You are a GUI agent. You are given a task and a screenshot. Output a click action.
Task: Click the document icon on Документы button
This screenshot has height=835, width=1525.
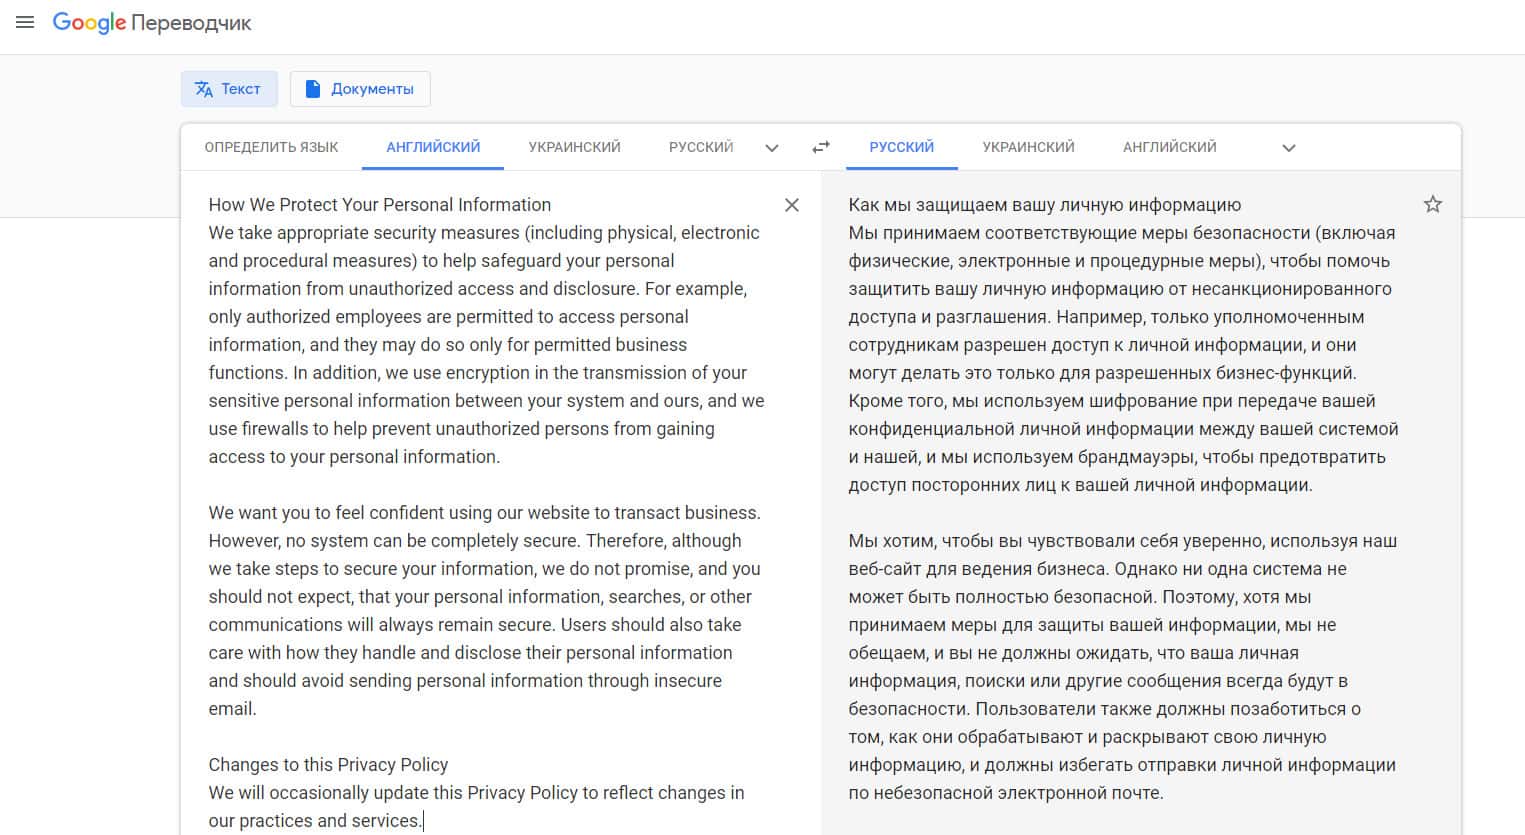pyautogui.click(x=313, y=89)
